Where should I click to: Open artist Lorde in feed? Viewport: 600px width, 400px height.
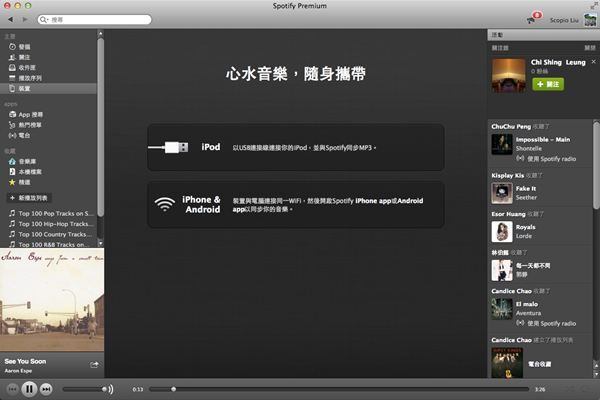click(x=523, y=236)
